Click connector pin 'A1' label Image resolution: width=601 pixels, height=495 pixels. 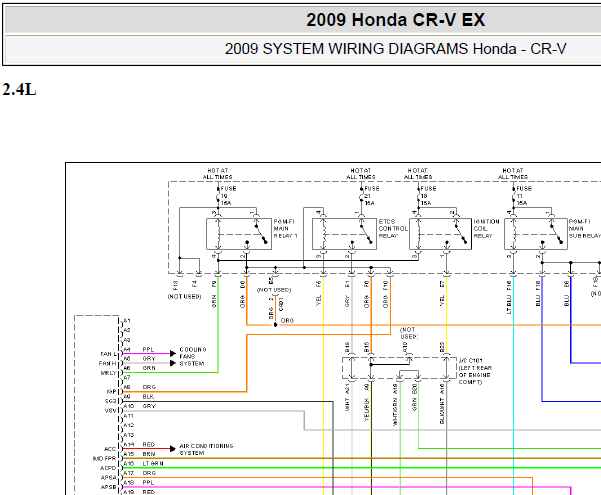pyautogui.click(x=127, y=321)
